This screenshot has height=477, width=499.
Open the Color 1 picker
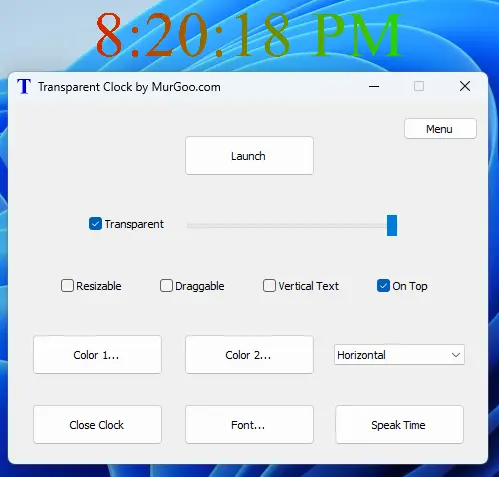point(97,355)
